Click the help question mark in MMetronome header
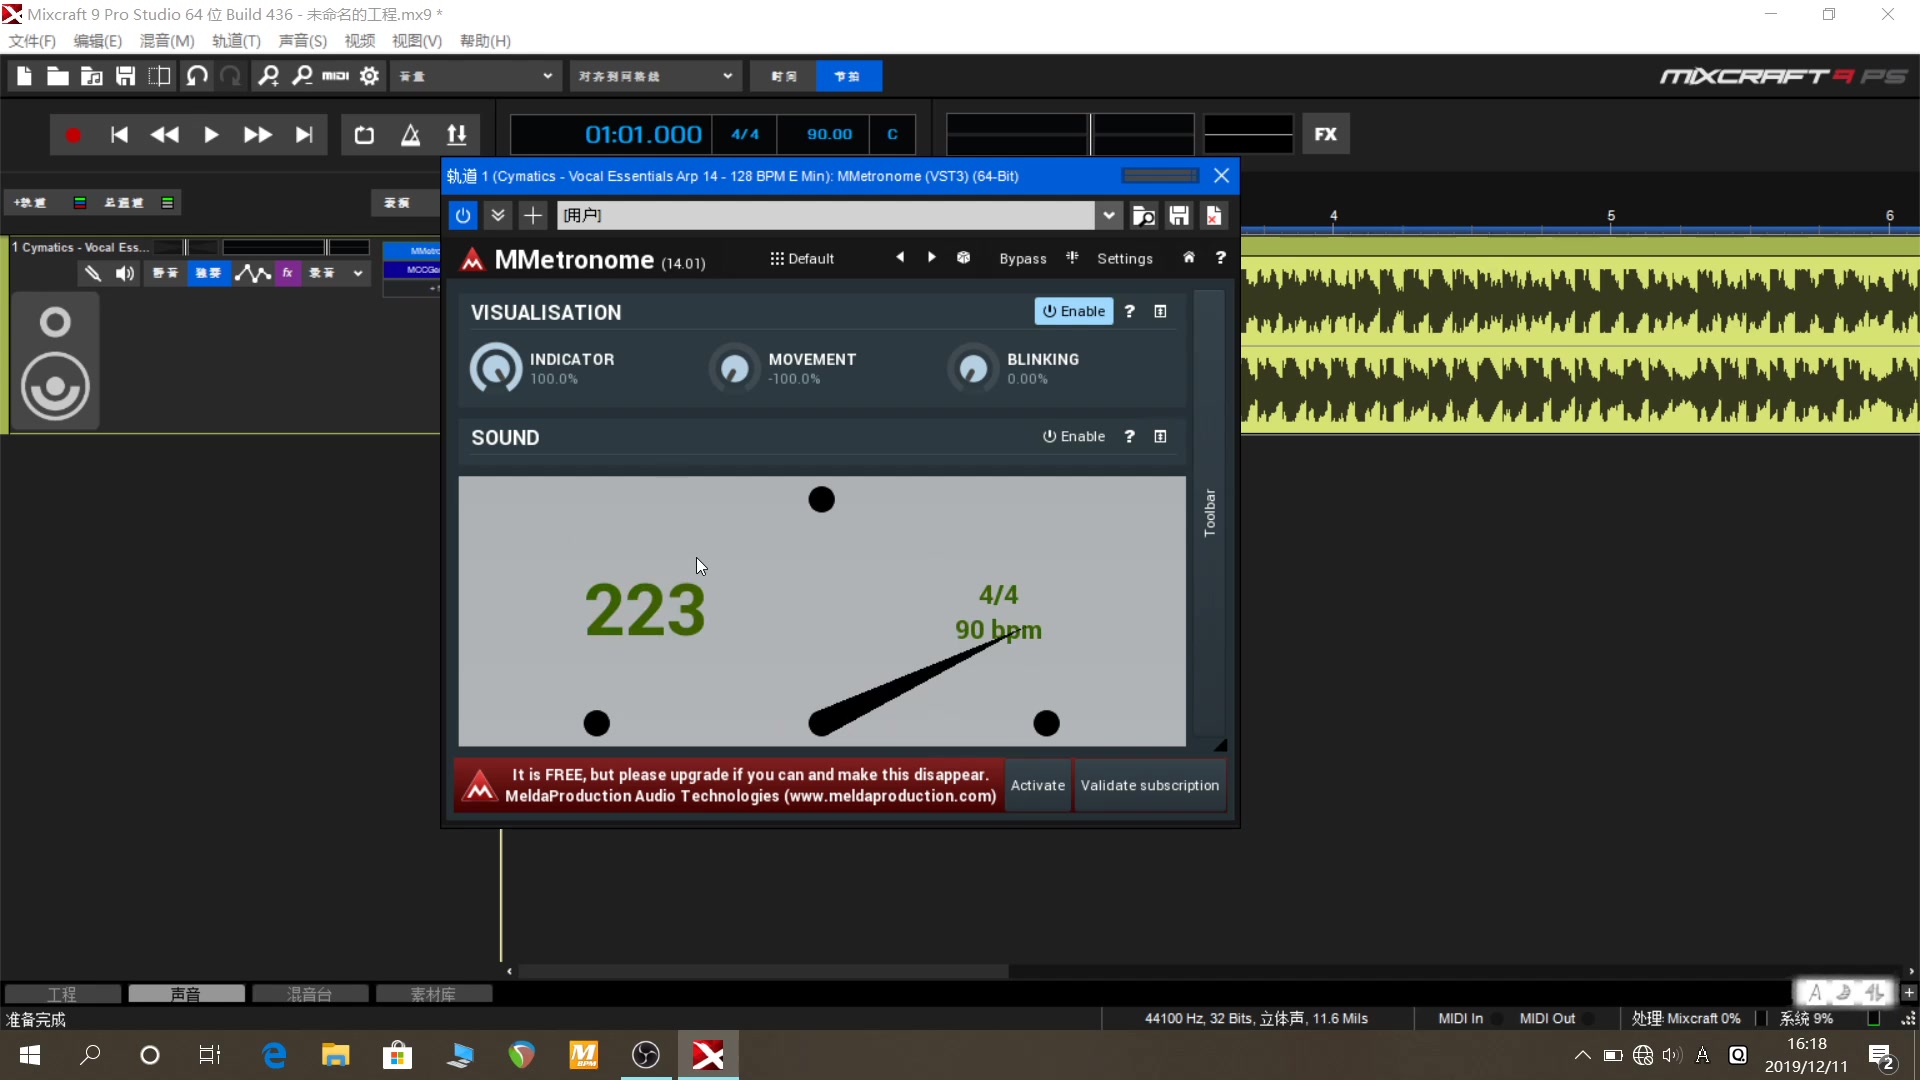The height and width of the screenshot is (1080, 1920). [x=1220, y=257]
